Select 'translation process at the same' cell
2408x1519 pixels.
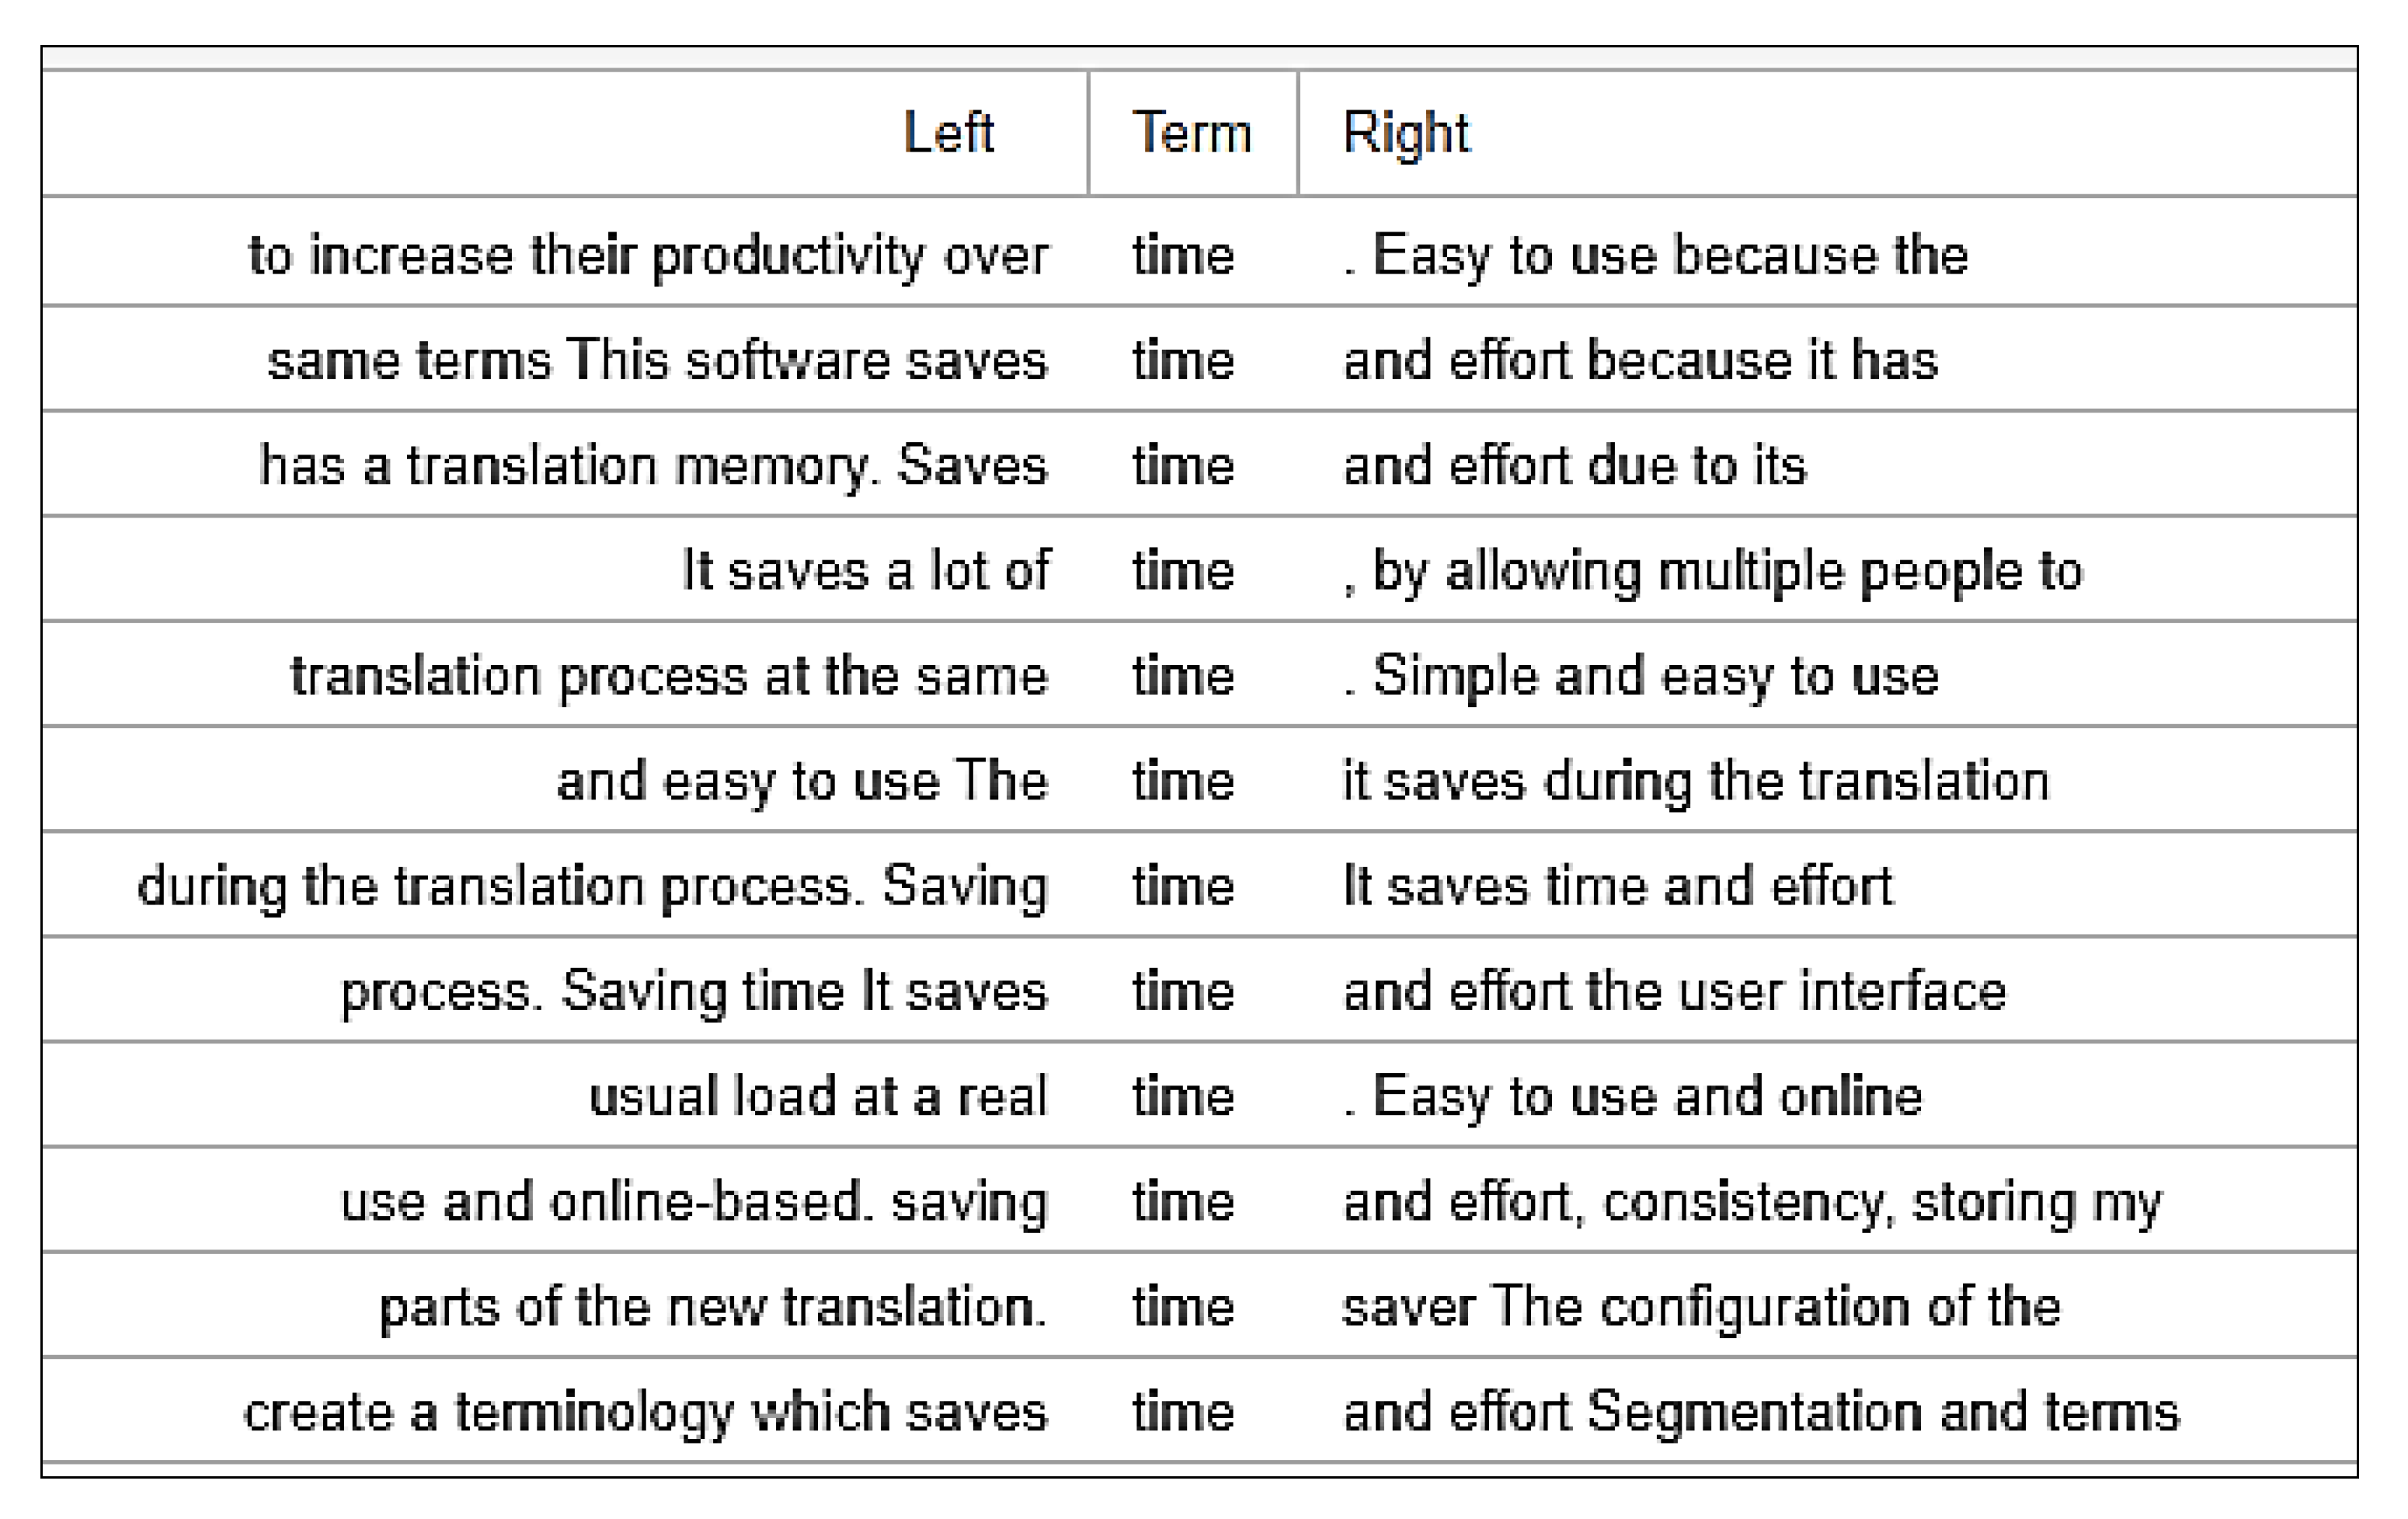[x=669, y=676]
